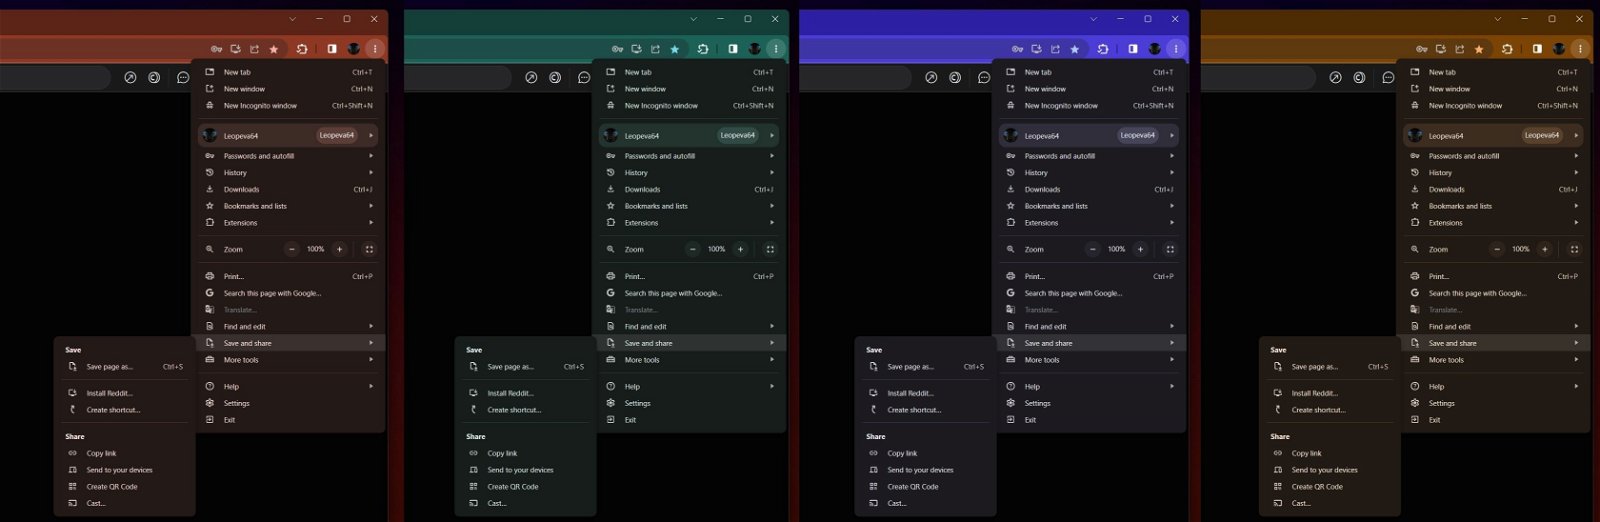Expand Extensions submenu in orange window

click(x=1494, y=223)
